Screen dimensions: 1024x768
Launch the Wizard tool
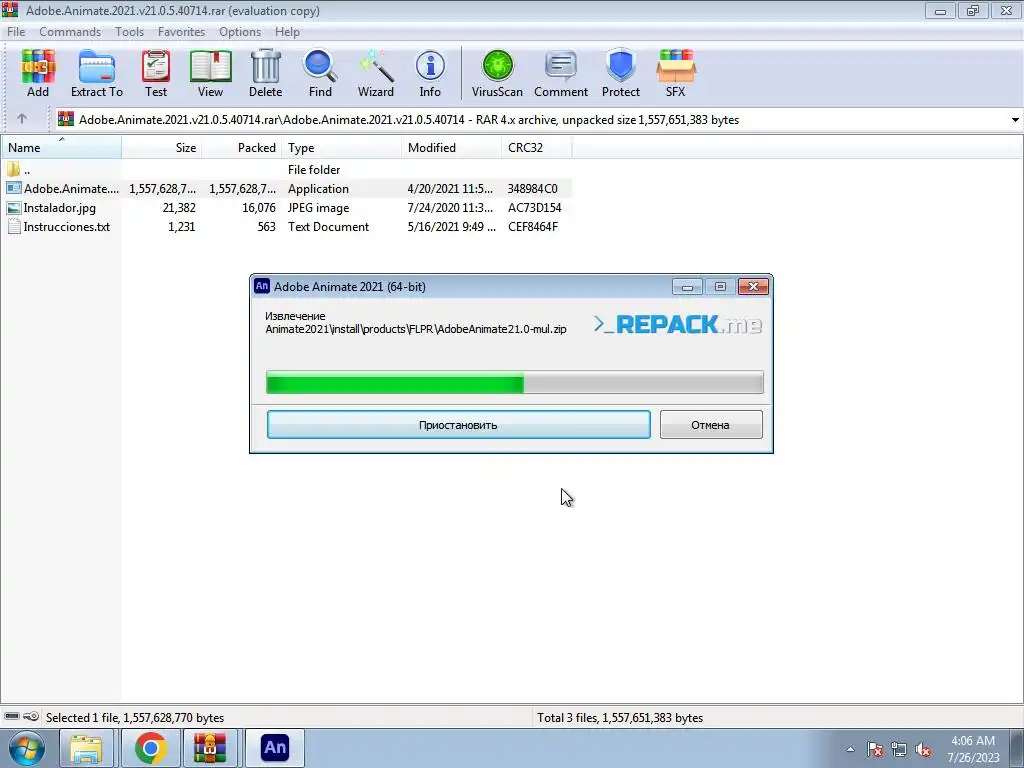tap(376, 73)
